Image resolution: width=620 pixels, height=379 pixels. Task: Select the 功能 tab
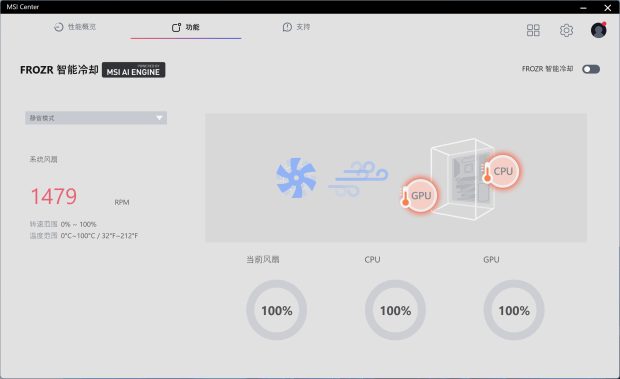[x=185, y=27]
